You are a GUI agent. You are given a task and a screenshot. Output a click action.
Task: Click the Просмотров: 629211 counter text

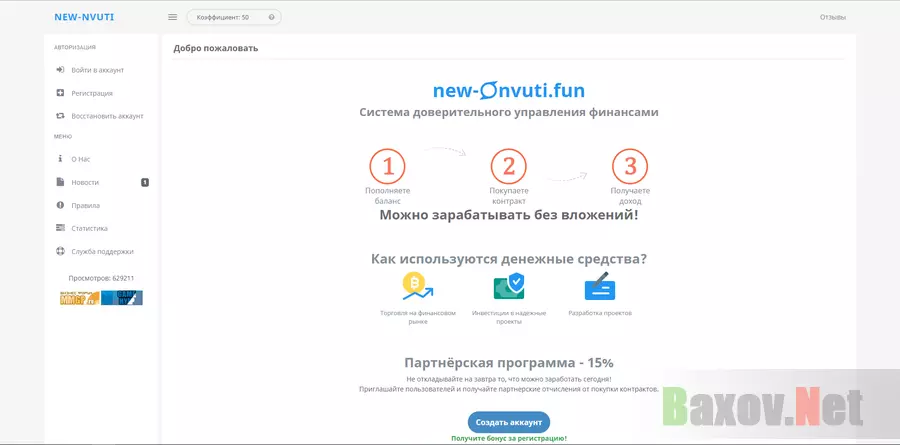pyautogui.click(x=101, y=278)
